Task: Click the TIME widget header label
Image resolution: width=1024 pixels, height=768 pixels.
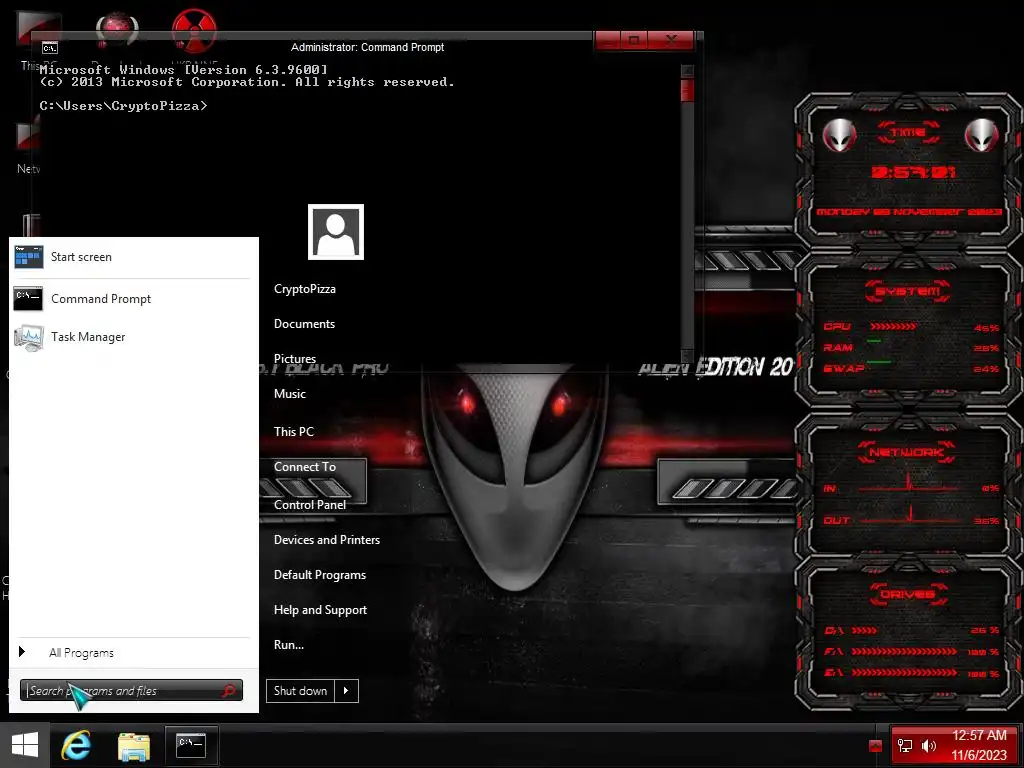Action: click(908, 133)
